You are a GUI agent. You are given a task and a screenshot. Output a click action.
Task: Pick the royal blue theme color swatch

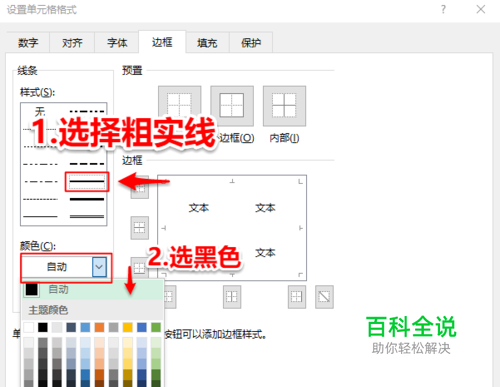142,327
